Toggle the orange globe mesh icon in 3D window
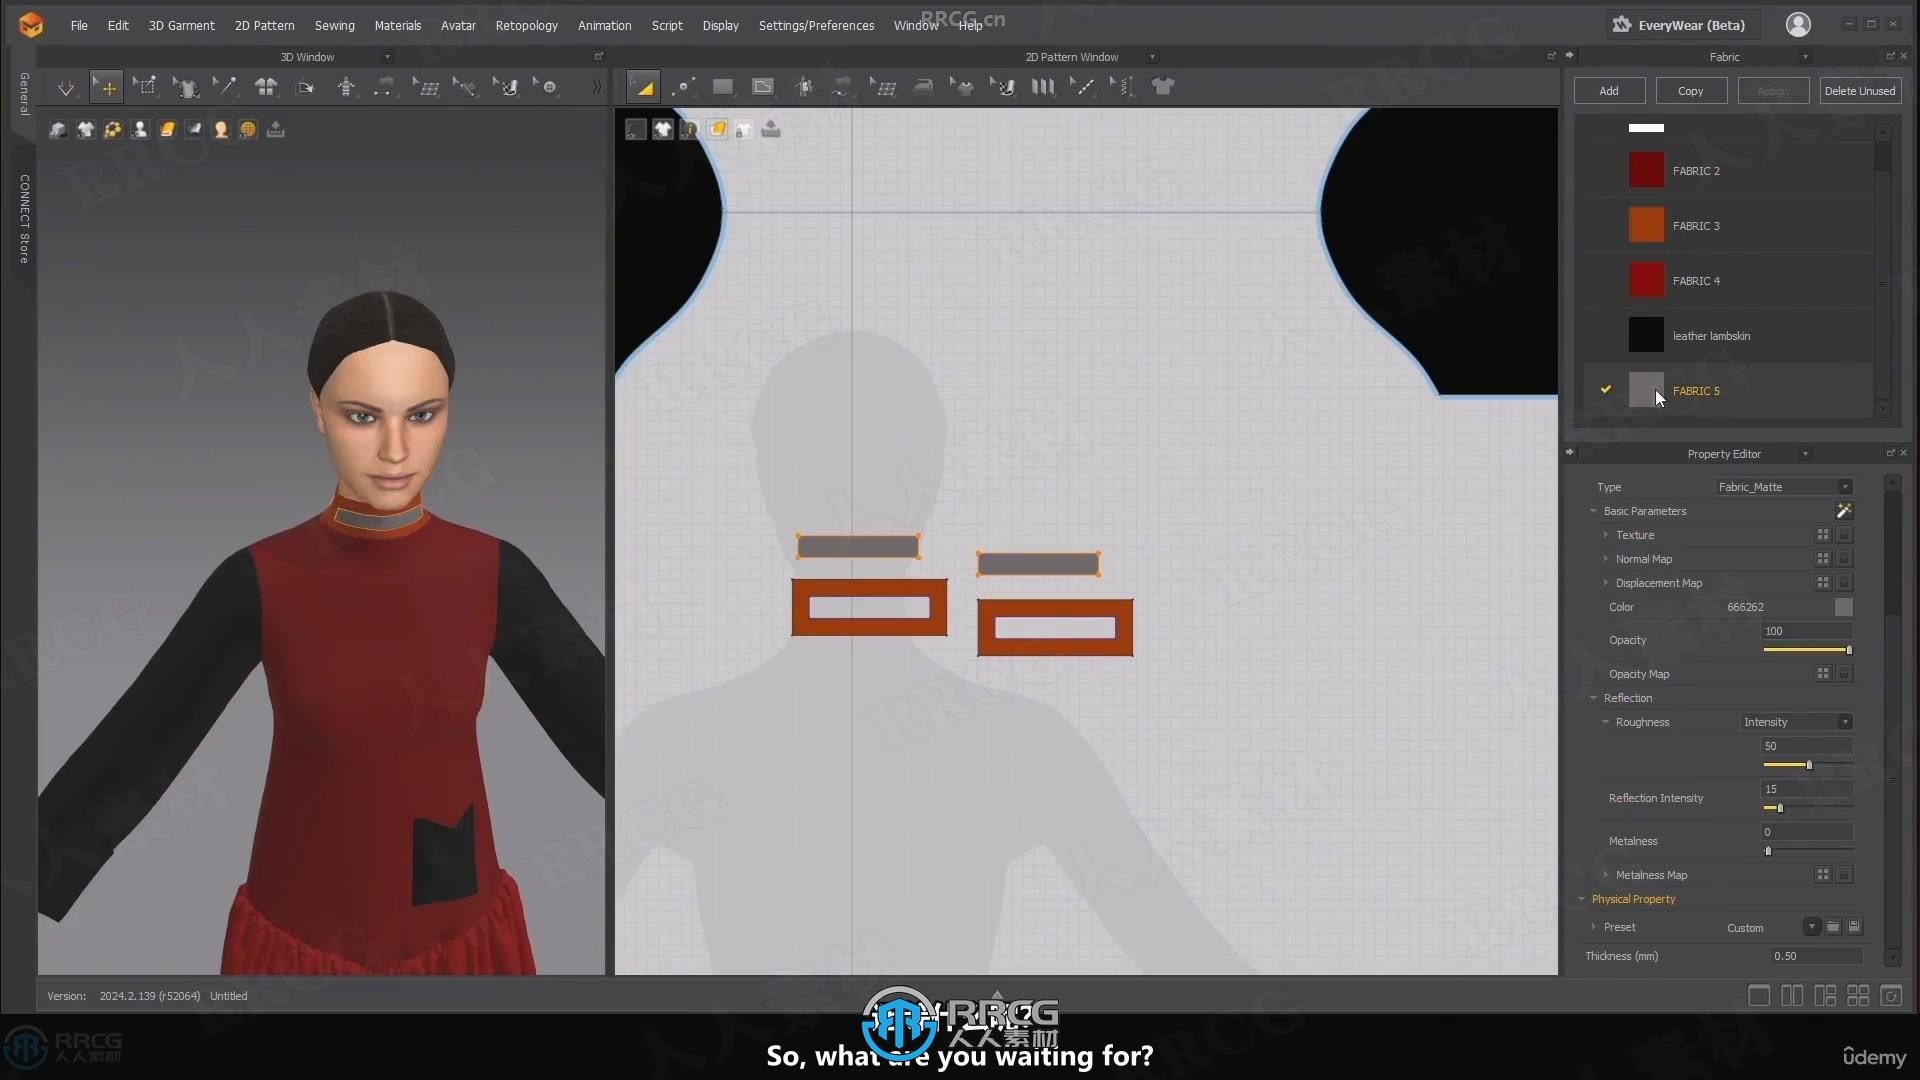Screen dimensions: 1920x1080 (248, 129)
